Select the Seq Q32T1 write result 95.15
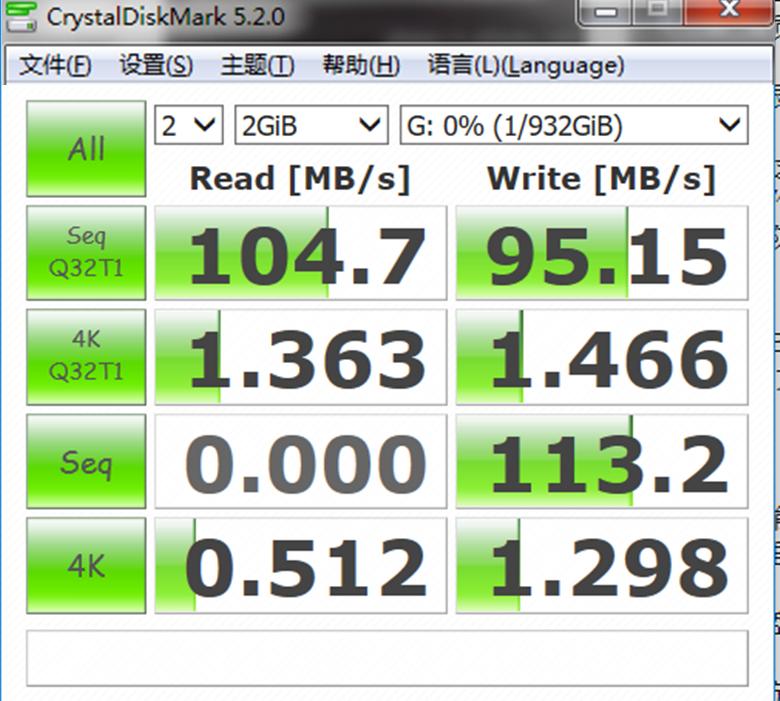 602,253
